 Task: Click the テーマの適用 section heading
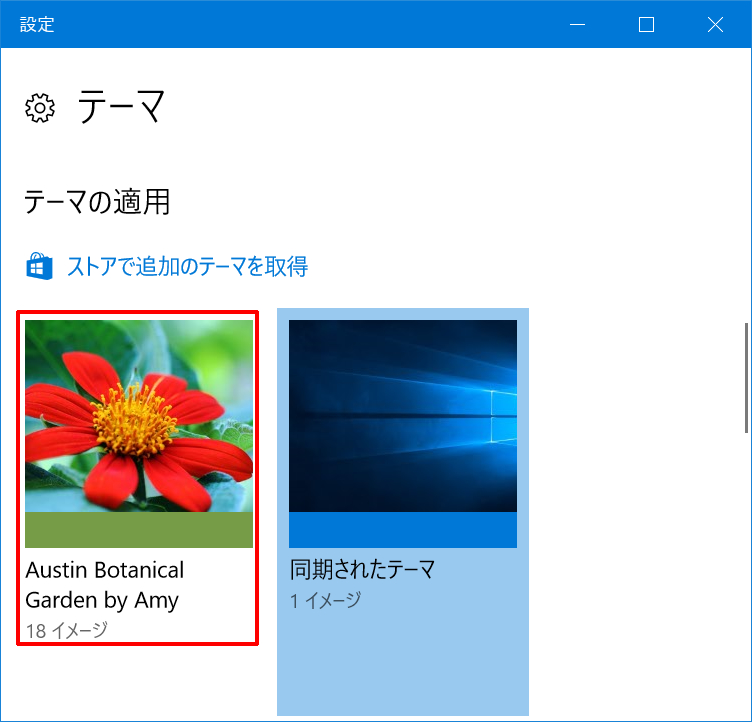(x=97, y=201)
